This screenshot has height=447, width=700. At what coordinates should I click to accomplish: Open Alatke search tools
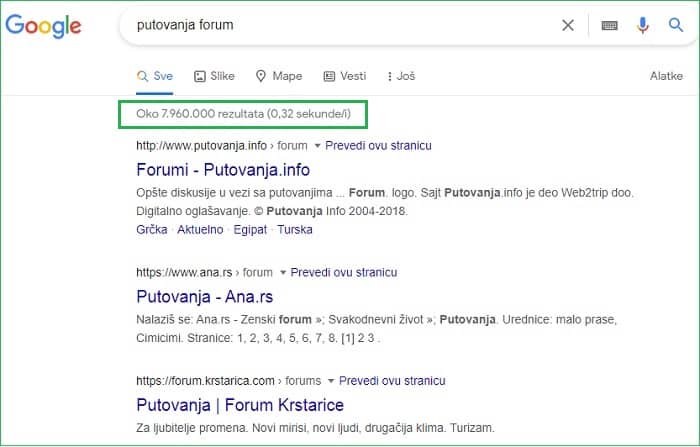(x=666, y=76)
